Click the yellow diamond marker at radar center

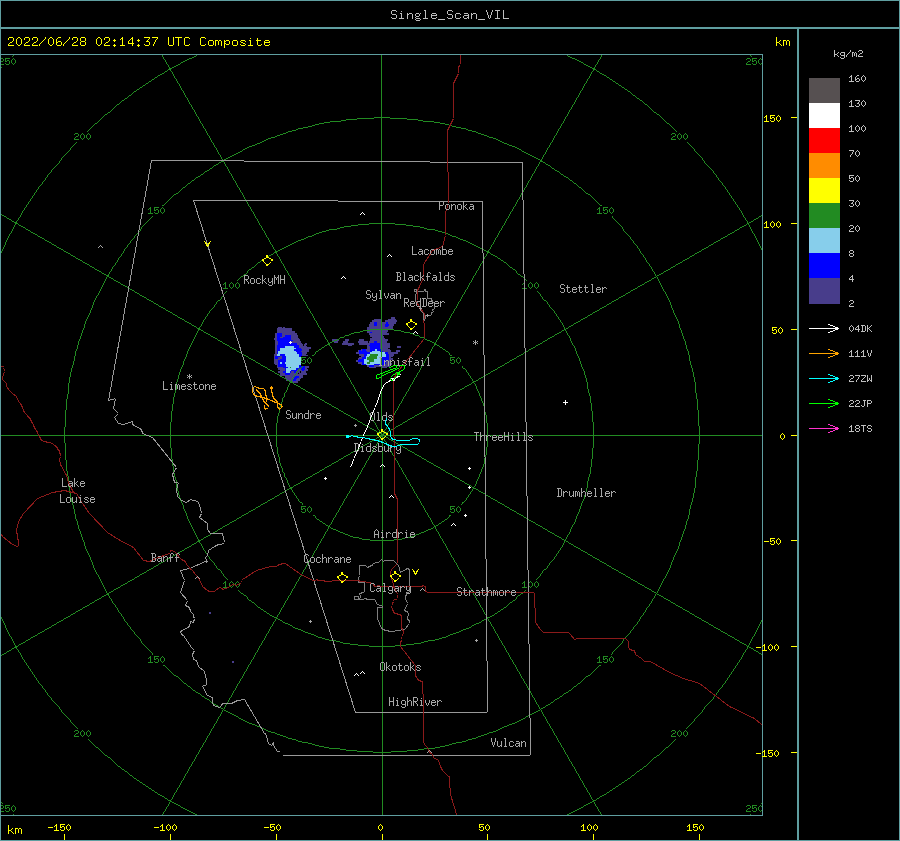pos(382,435)
